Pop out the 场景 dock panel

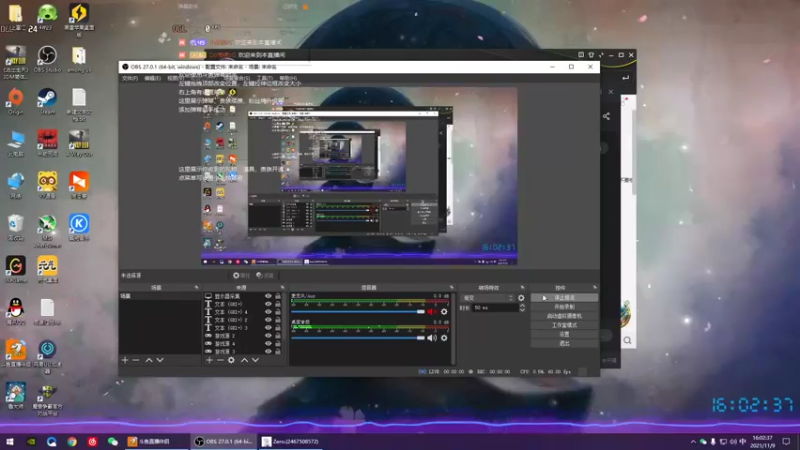pos(196,288)
